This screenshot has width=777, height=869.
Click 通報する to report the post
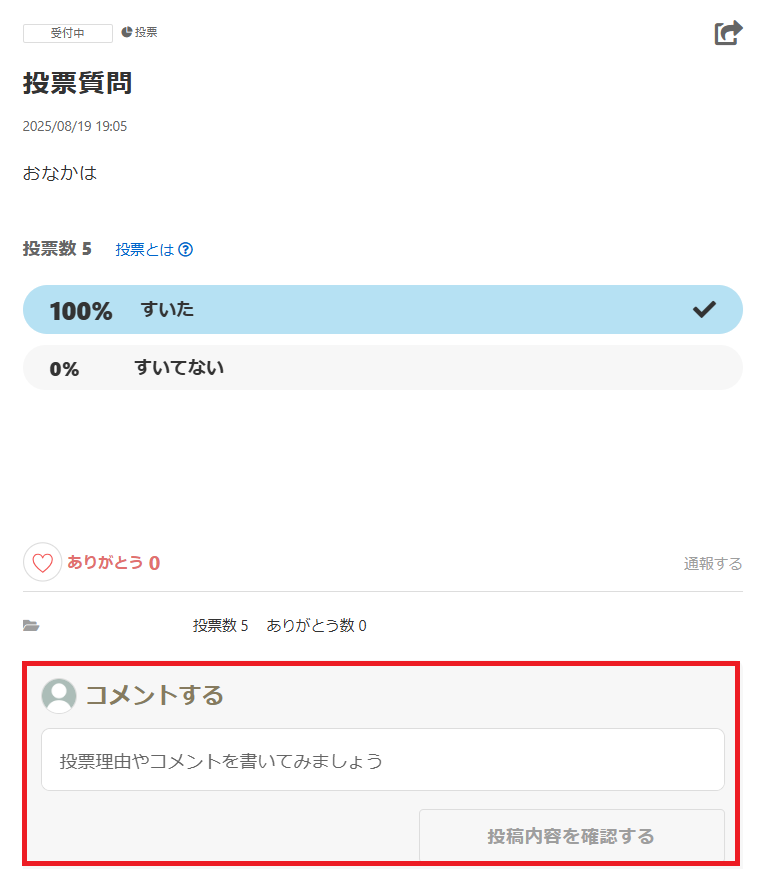coord(713,564)
